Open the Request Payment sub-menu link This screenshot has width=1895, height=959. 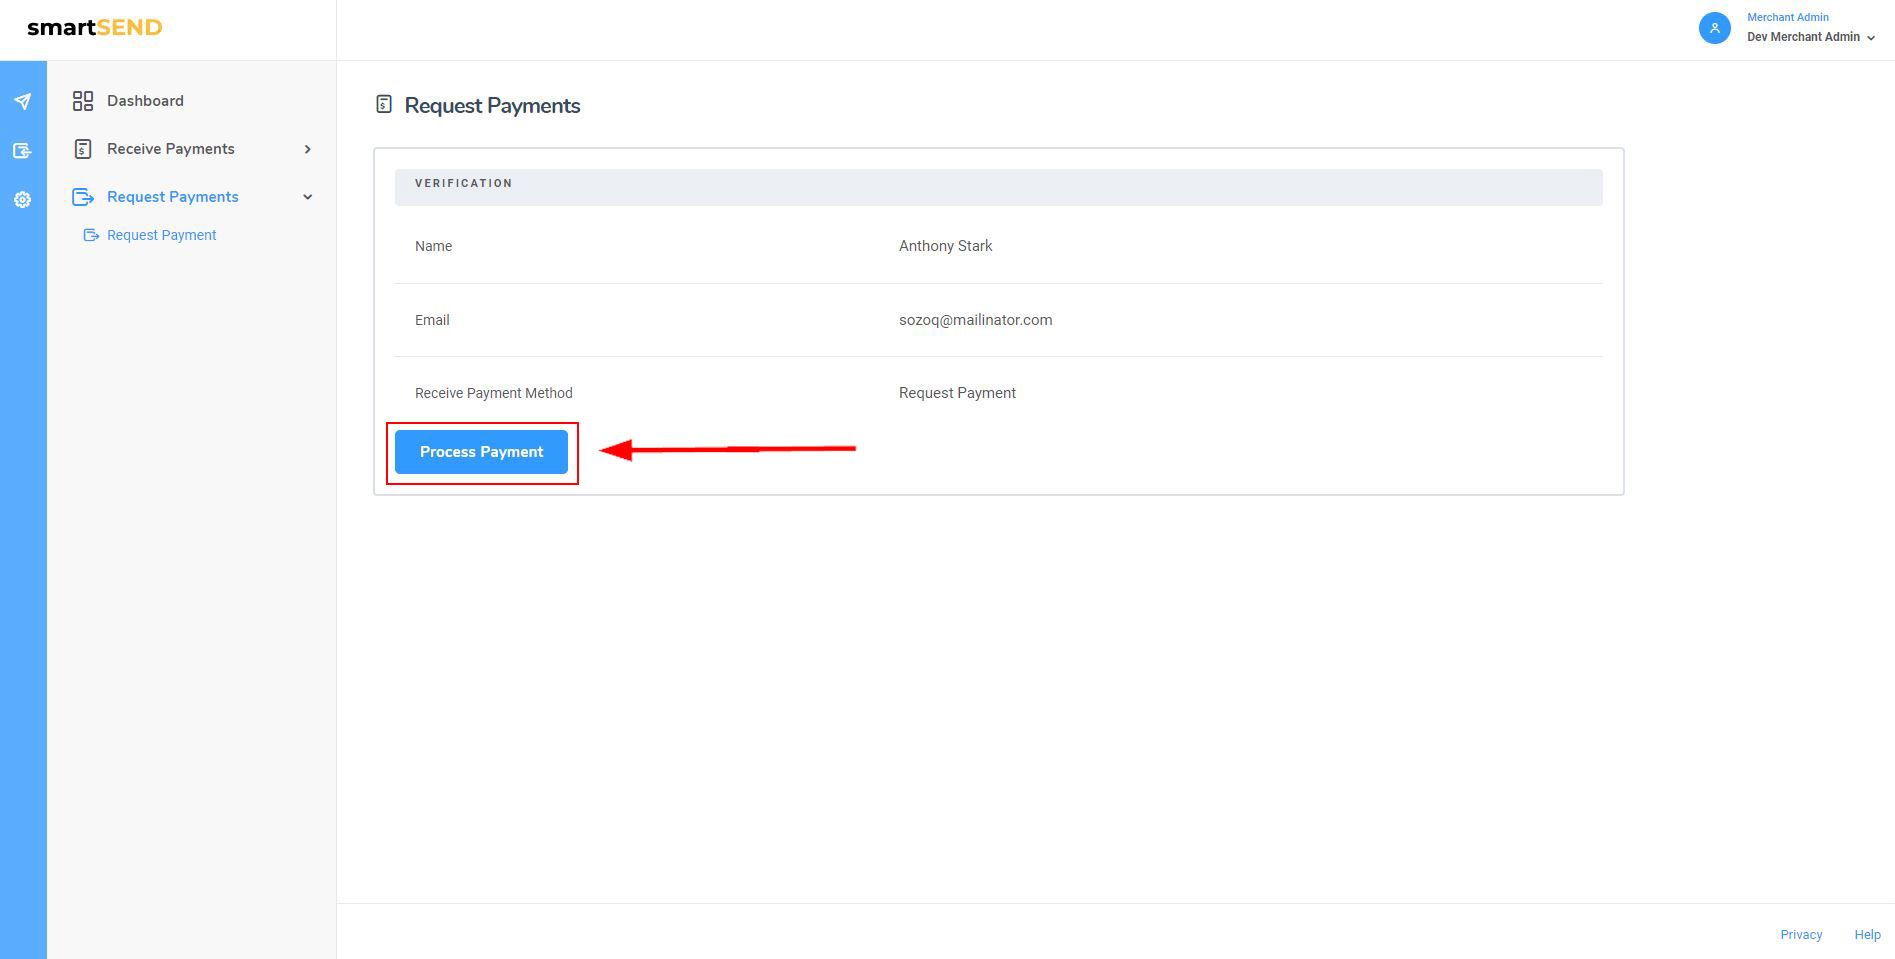[x=162, y=235]
